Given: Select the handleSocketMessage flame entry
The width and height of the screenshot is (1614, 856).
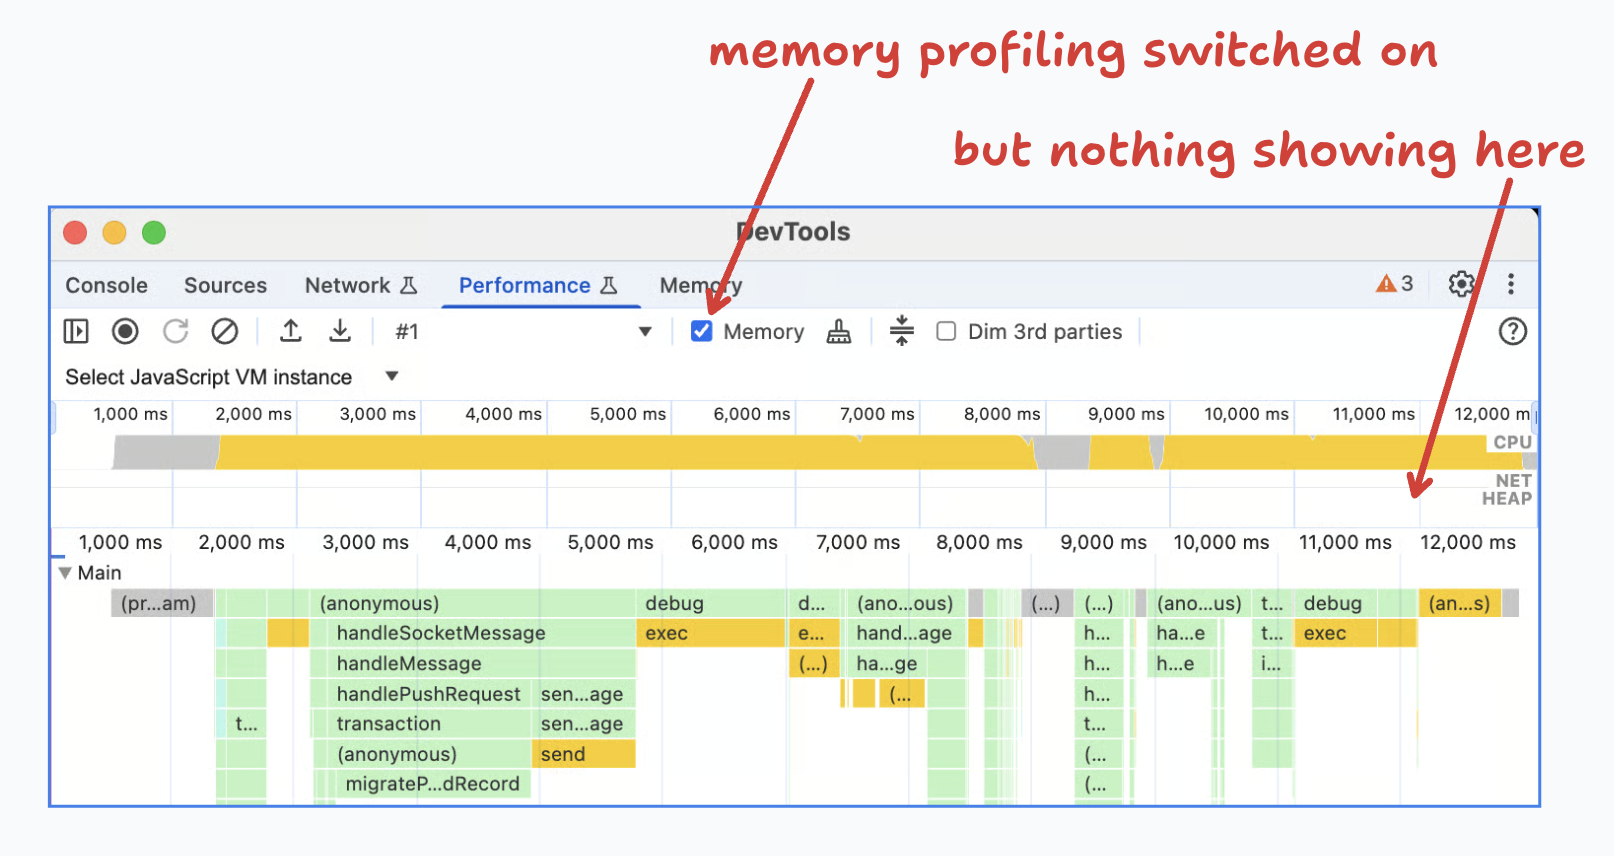Looking at the screenshot, I should (x=472, y=633).
